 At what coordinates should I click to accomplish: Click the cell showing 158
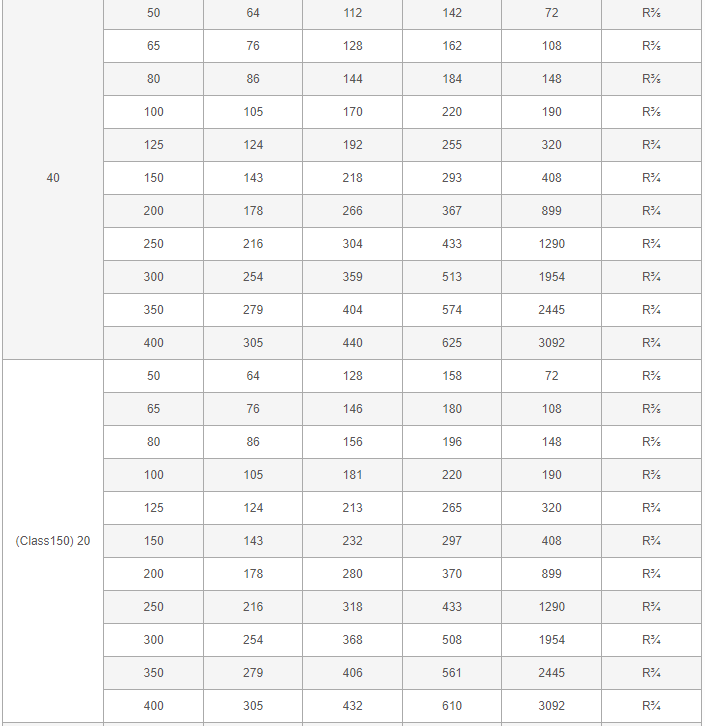tap(452, 376)
